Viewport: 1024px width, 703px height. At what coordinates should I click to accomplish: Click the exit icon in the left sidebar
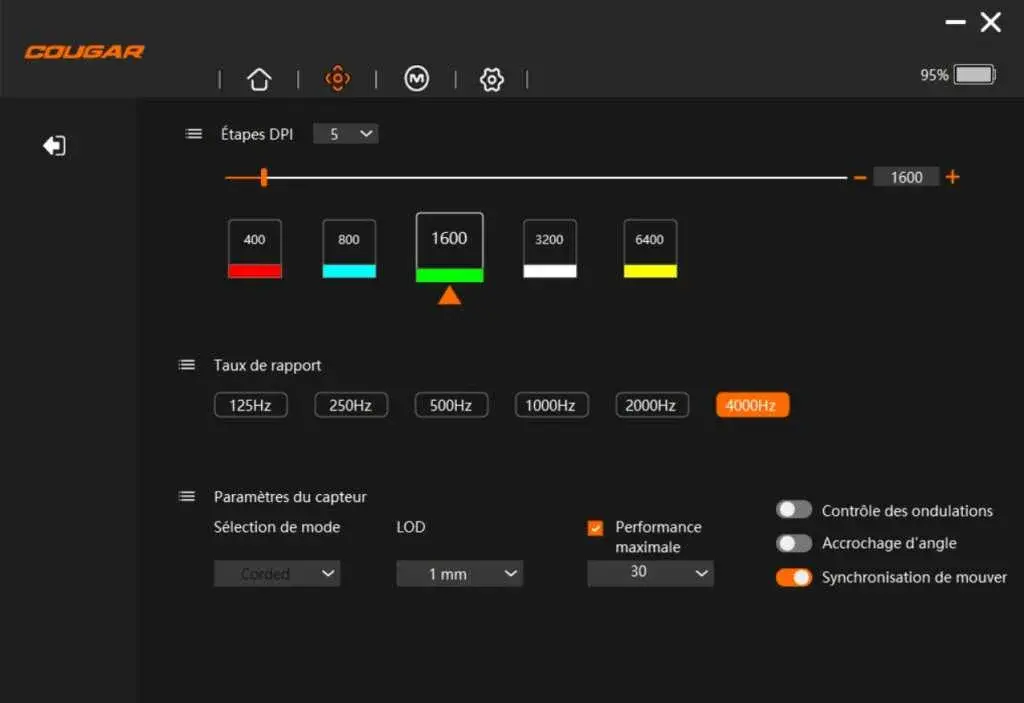55,145
